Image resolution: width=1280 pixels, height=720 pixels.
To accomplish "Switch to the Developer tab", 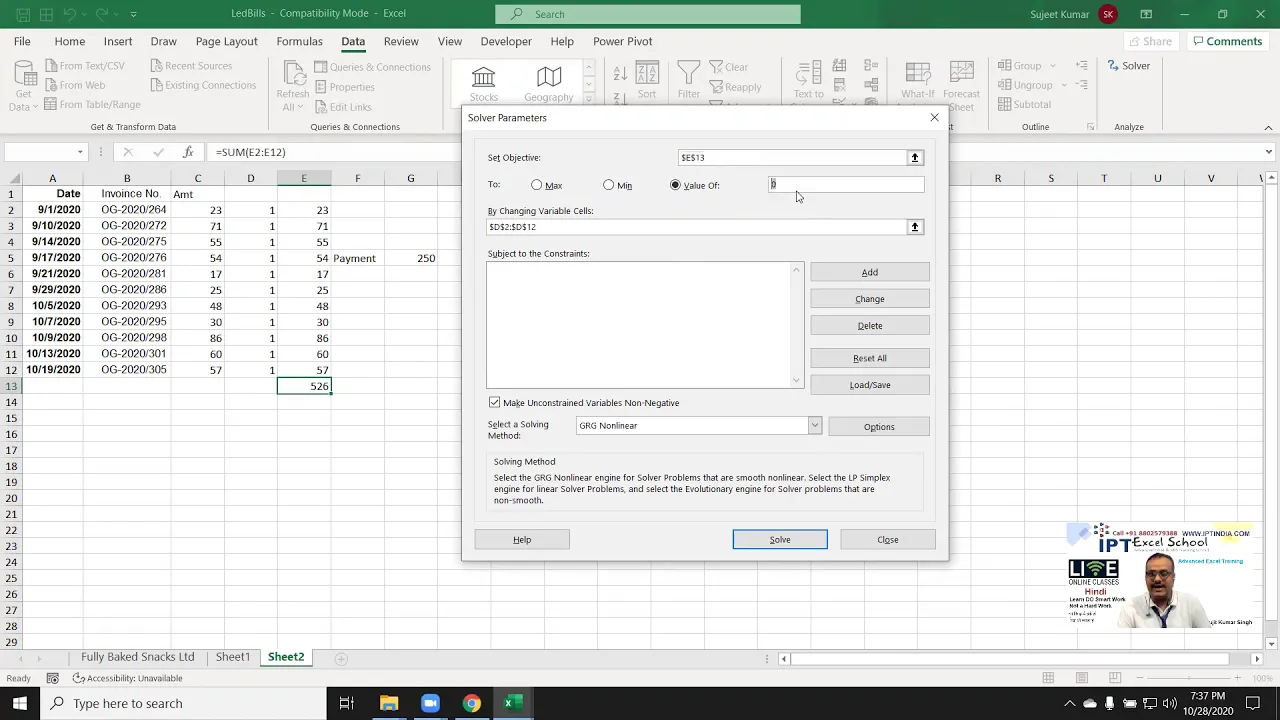I will tap(506, 41).
